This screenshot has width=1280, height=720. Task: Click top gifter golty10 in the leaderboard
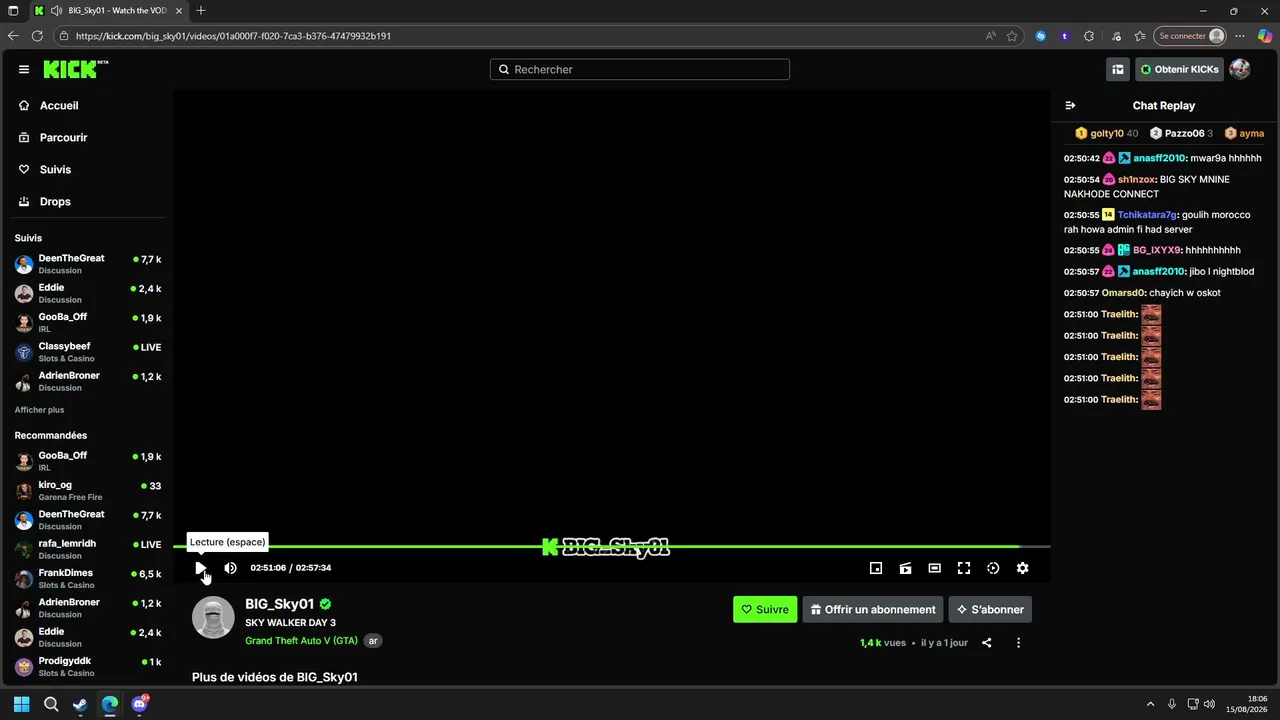1107,133
